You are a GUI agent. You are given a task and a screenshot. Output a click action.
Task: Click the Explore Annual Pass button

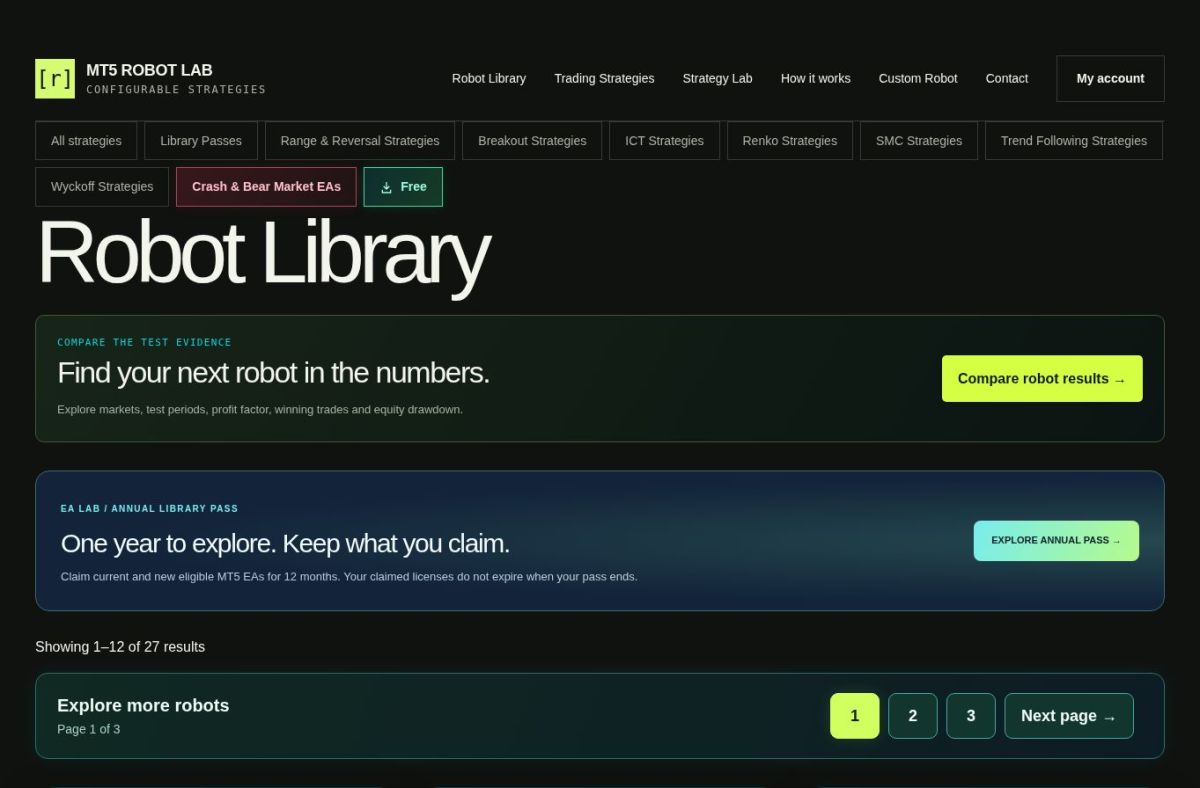[1056, 541]
